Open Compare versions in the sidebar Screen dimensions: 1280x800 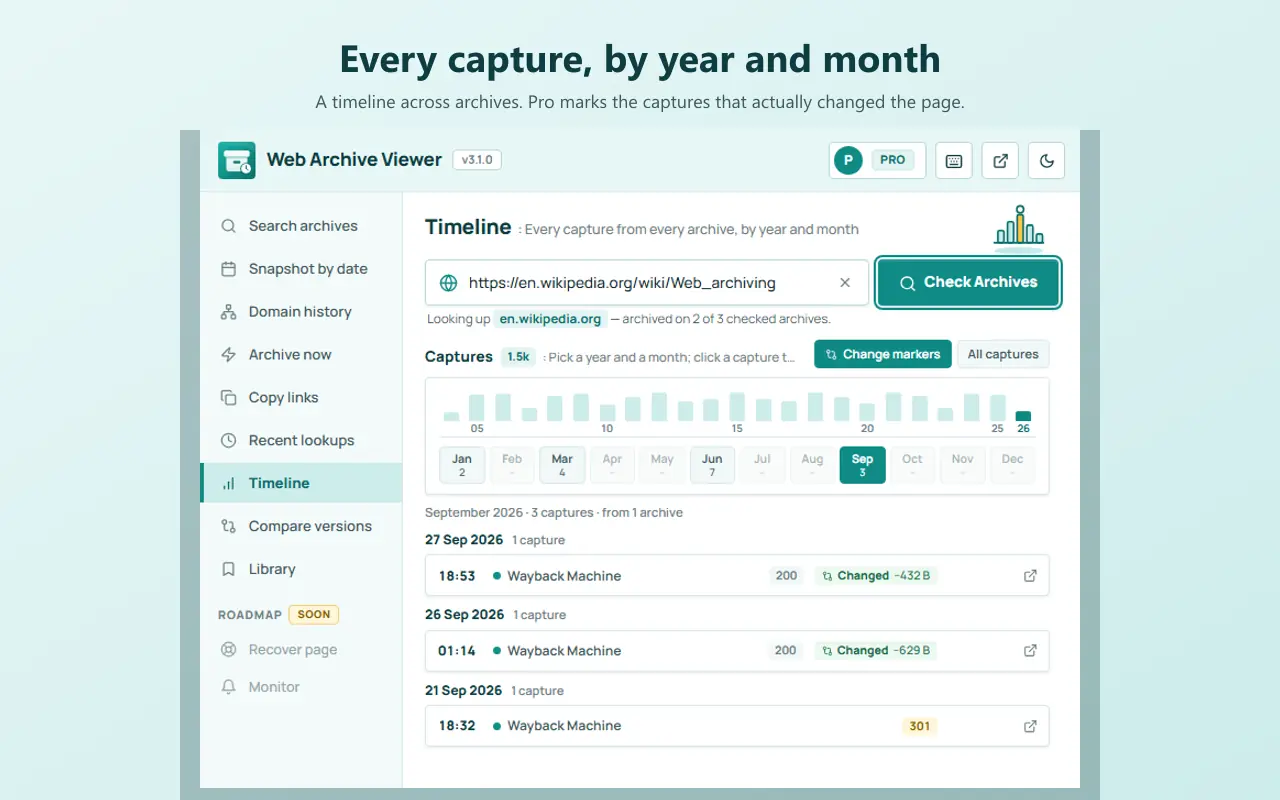[301, 526]
